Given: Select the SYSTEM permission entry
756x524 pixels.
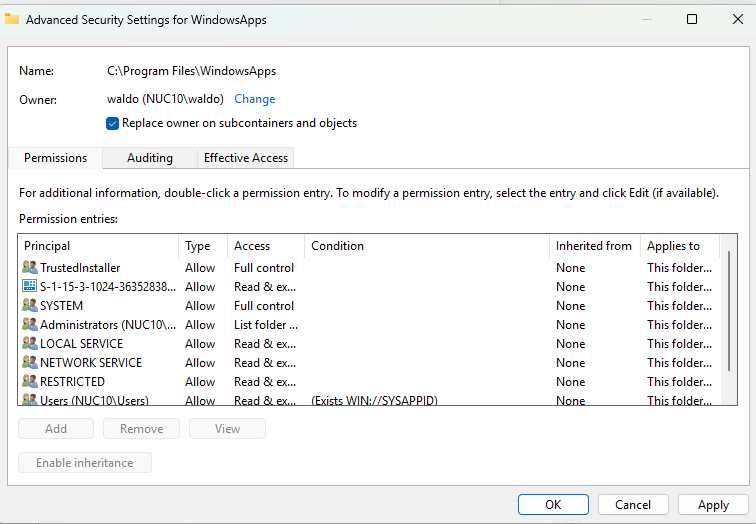Looking at the screenshot, I should [x=369, y=306].
